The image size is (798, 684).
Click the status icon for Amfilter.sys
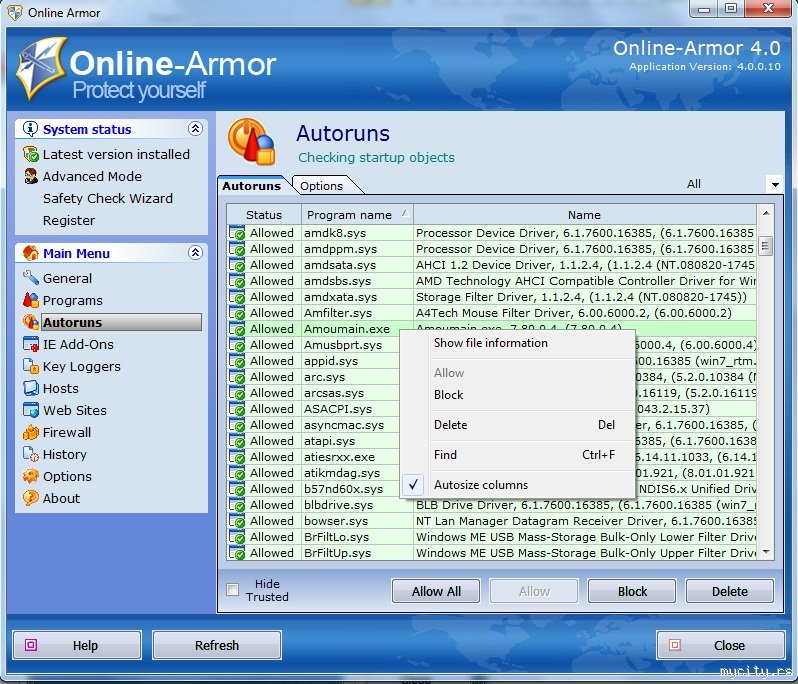[x=237, y=313]
